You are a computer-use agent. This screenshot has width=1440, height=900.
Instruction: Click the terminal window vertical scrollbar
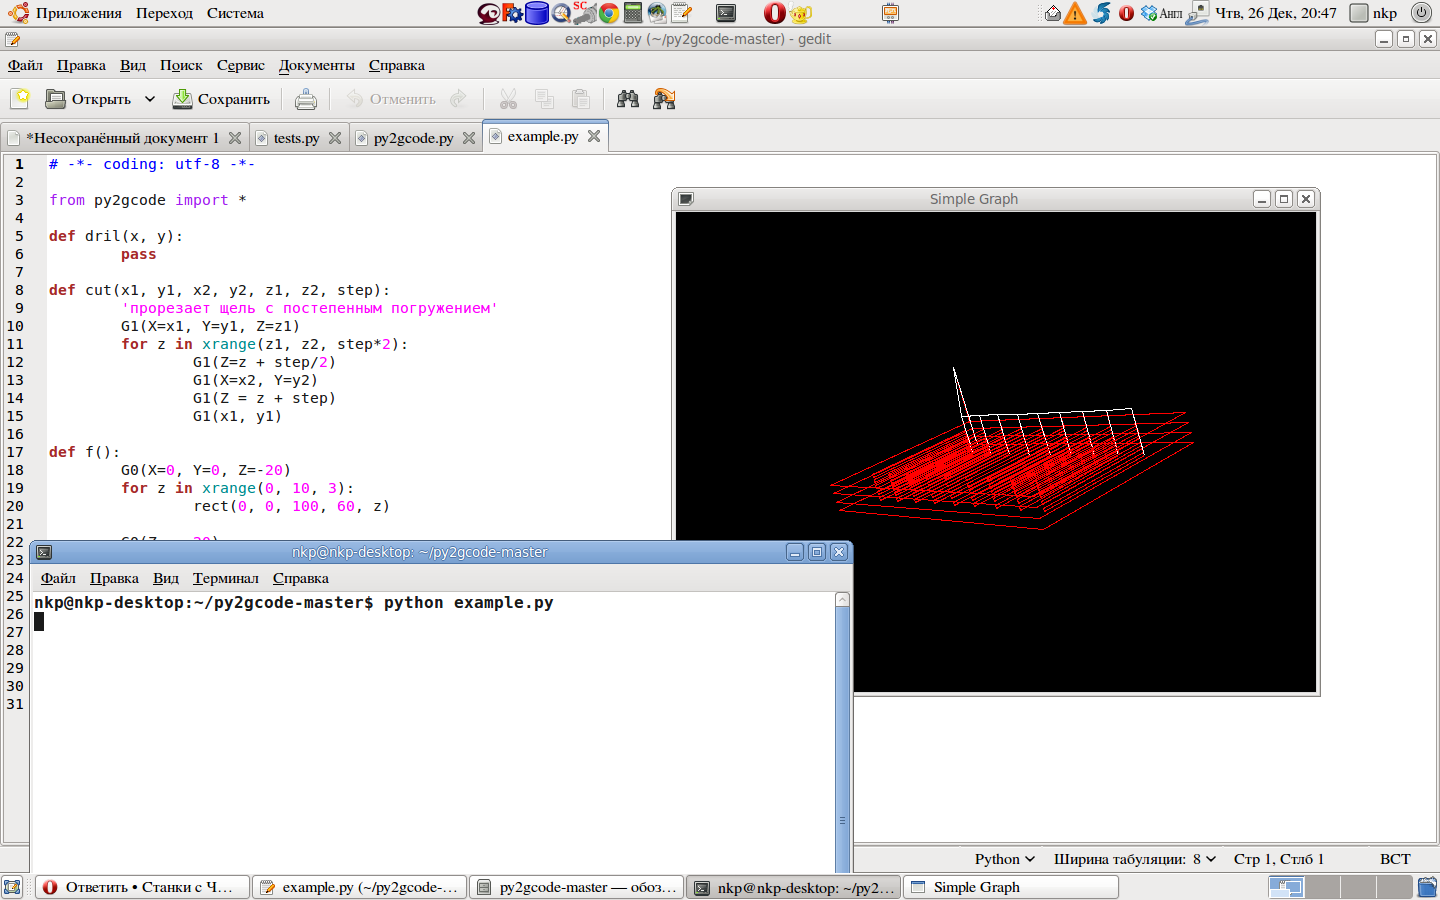842,720
